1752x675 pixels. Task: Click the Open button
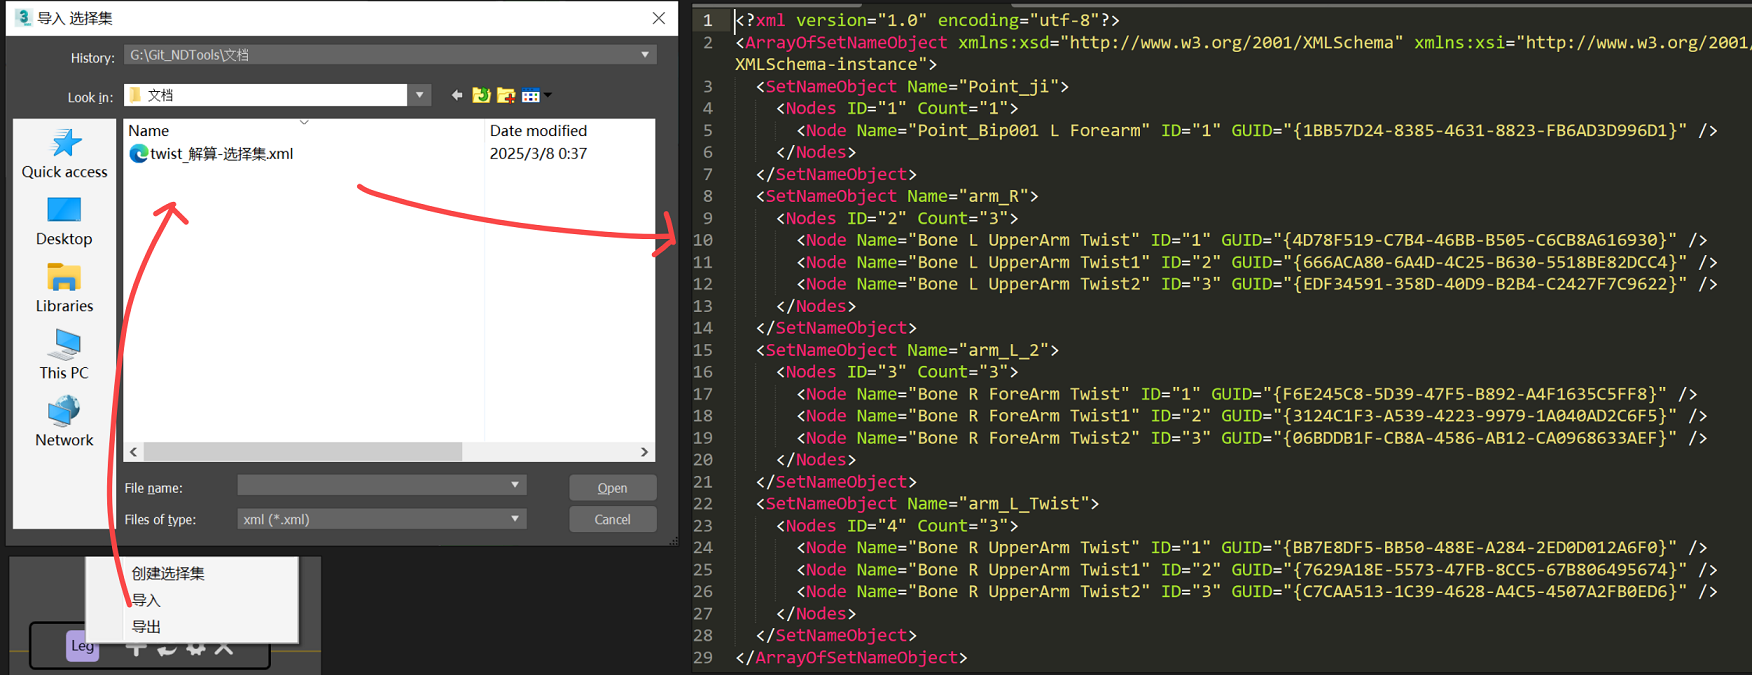click(613, 487)
